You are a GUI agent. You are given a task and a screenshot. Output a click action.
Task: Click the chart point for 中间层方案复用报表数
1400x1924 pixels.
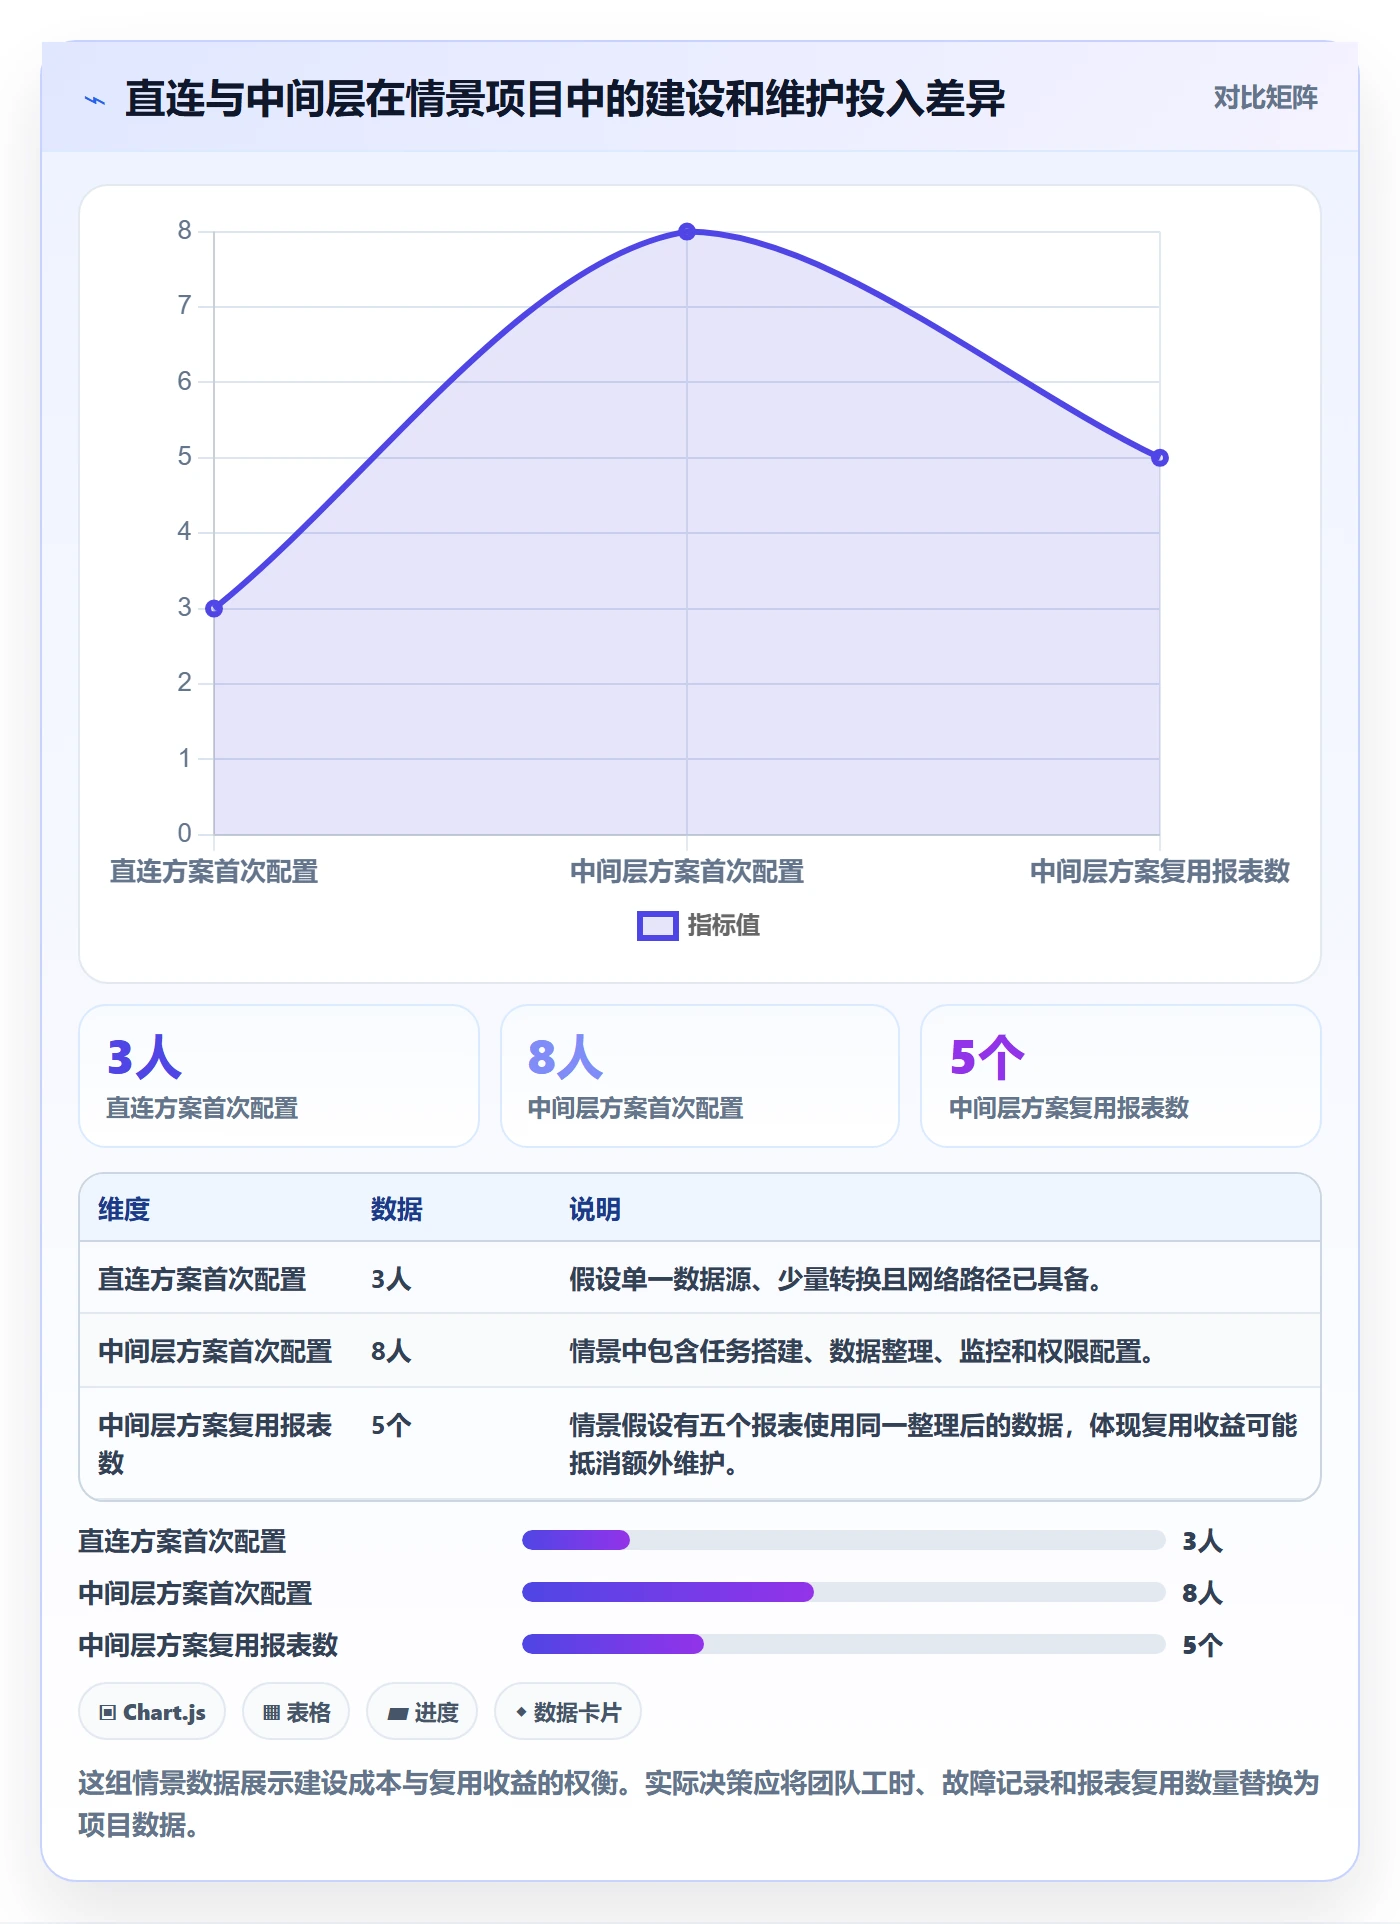[x=1160, y=458]
